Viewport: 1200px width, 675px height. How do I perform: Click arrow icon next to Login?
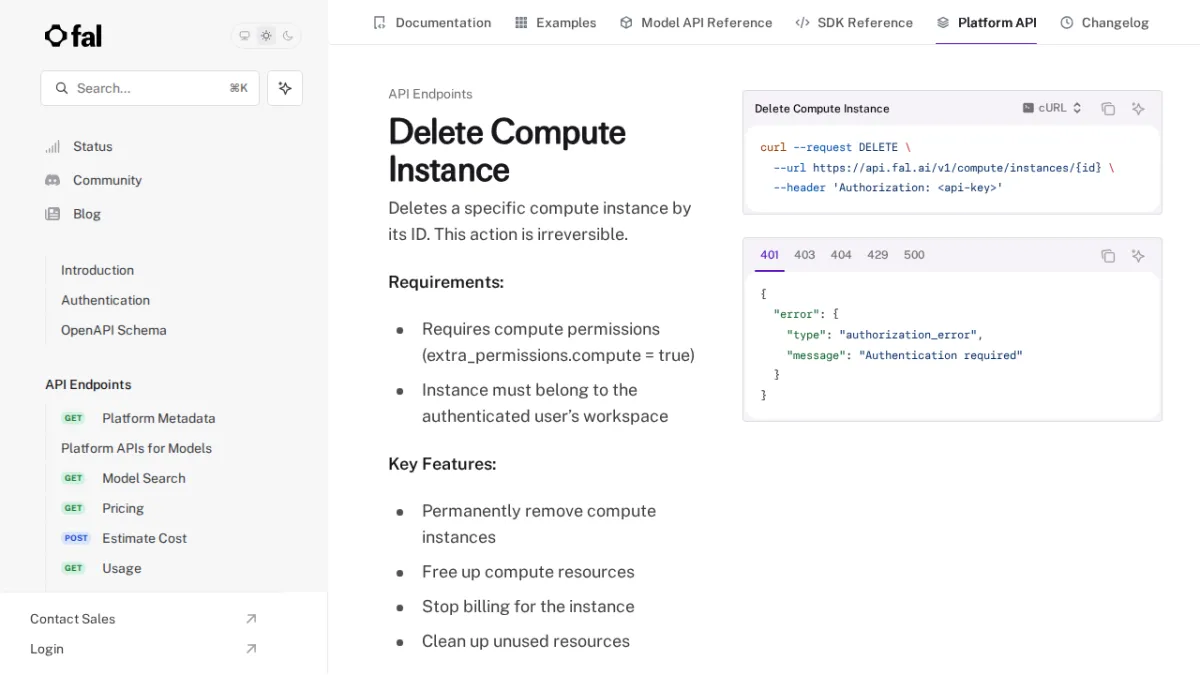(x=251, y=649)
